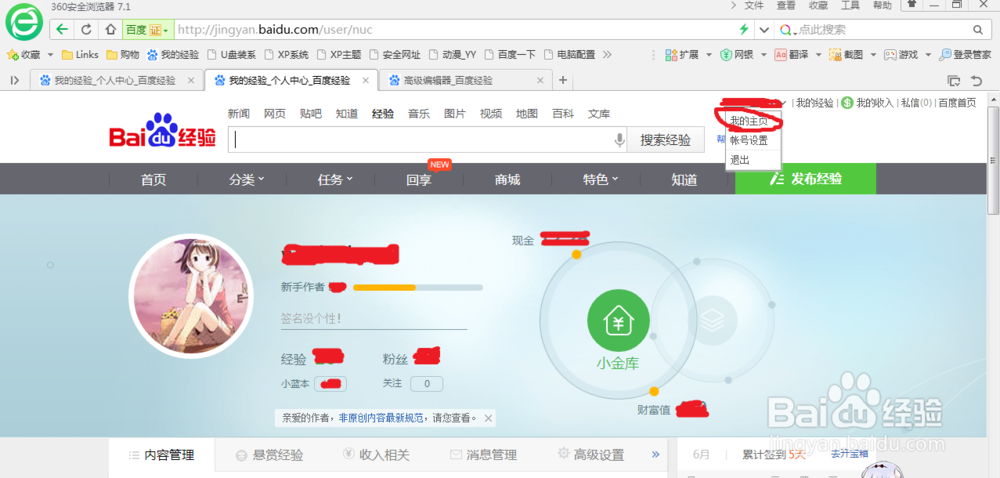The image size is (1000, 478).
Task: Open the 非原创内容最新规范 link
Action: [381, 419]
